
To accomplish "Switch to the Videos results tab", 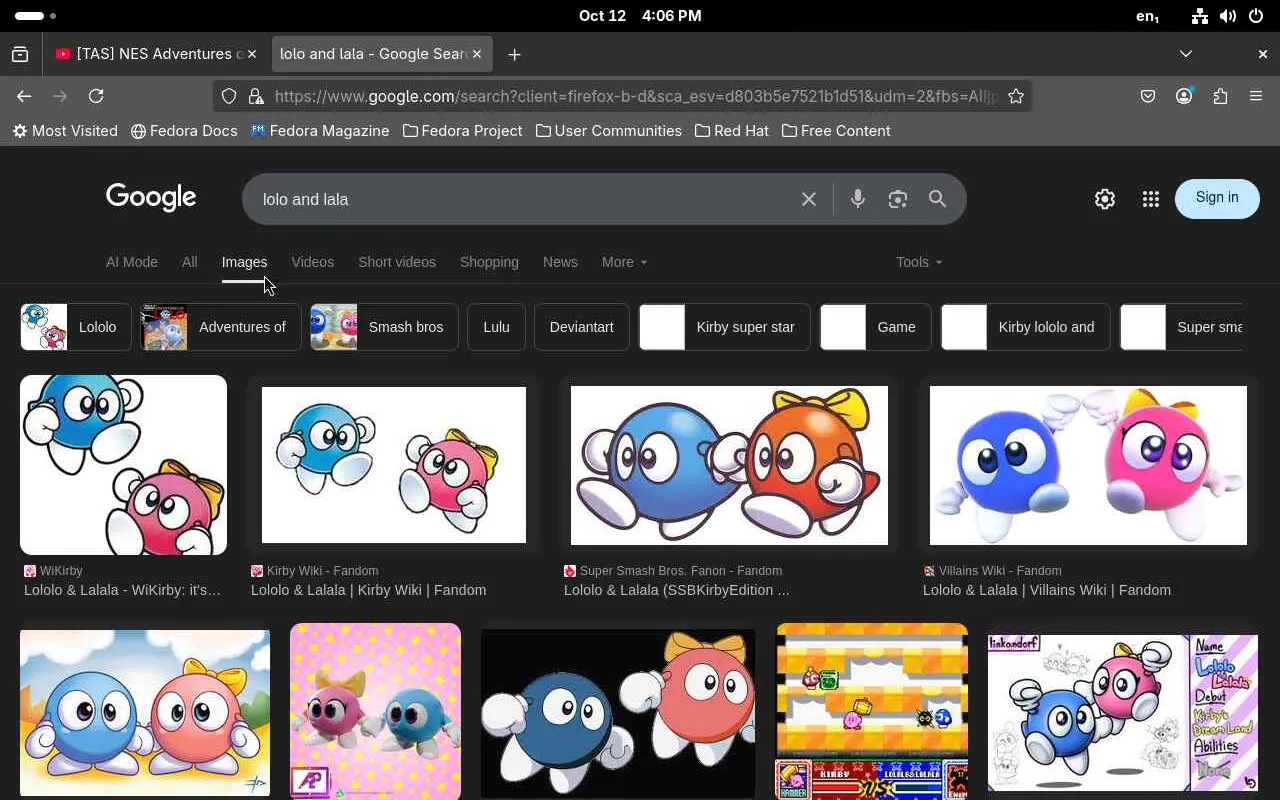I will [x=313, y=262].
